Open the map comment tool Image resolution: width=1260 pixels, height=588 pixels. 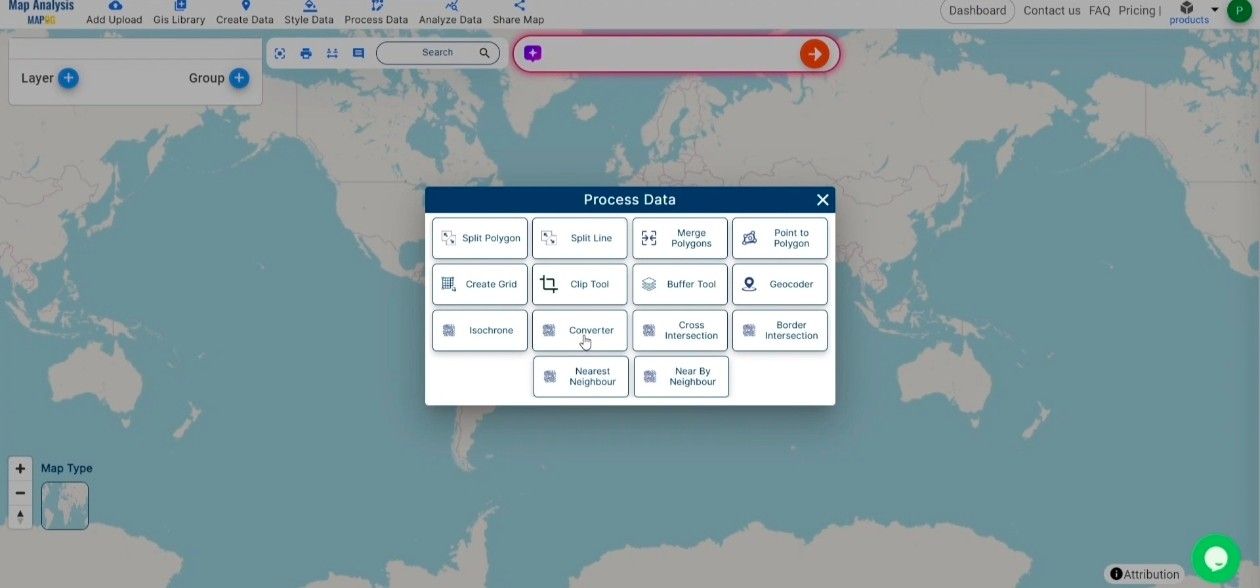click(x=357, y=53)
